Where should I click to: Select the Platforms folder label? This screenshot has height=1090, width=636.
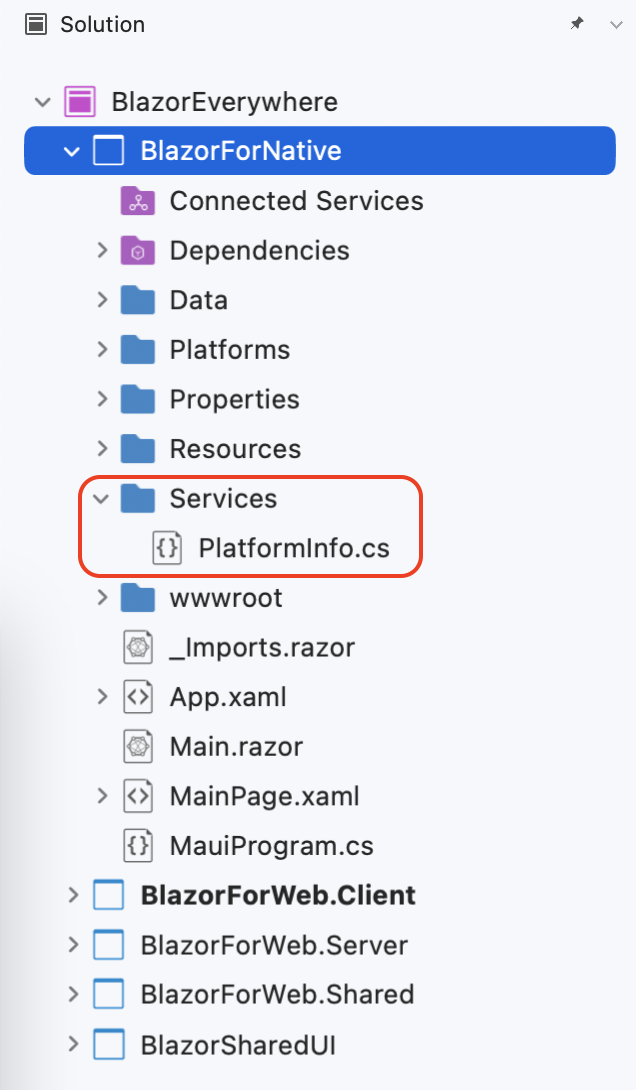tap(230, 350)
